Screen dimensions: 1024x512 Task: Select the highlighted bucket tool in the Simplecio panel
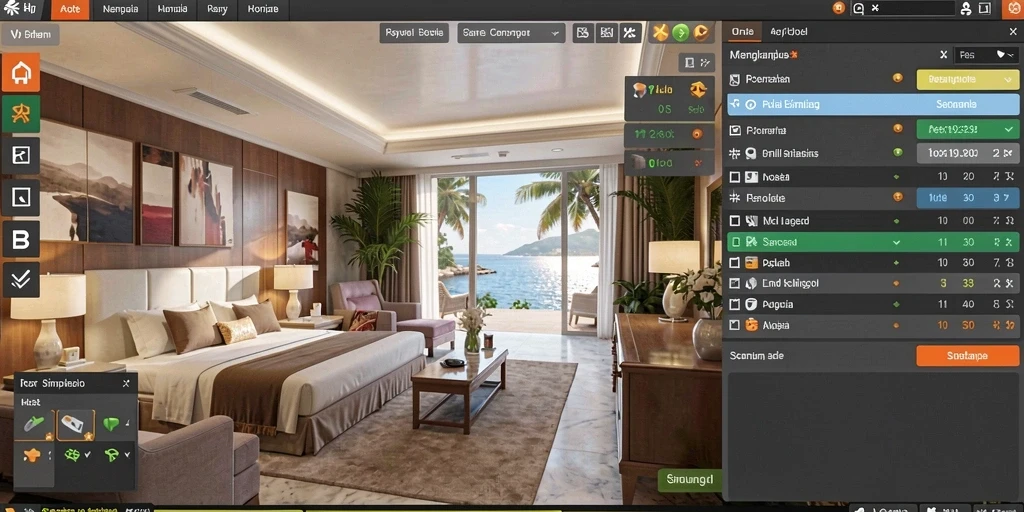[x=76, y=425]
